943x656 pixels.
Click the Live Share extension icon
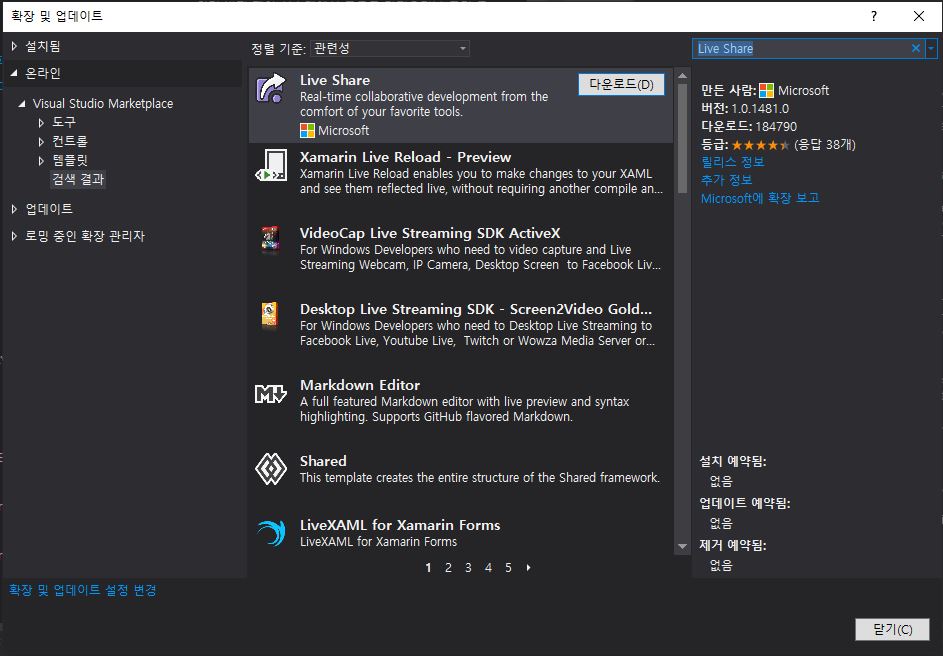(x=271, y=88)
